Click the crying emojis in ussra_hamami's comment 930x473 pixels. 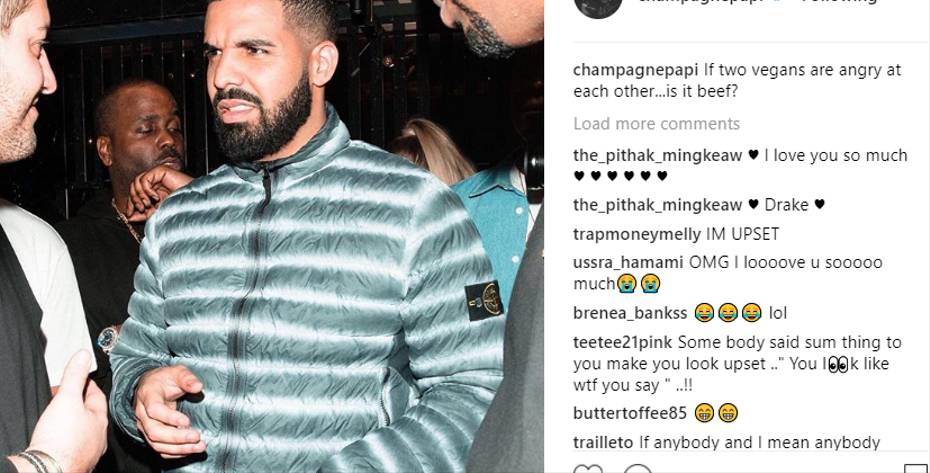point(639,284)
